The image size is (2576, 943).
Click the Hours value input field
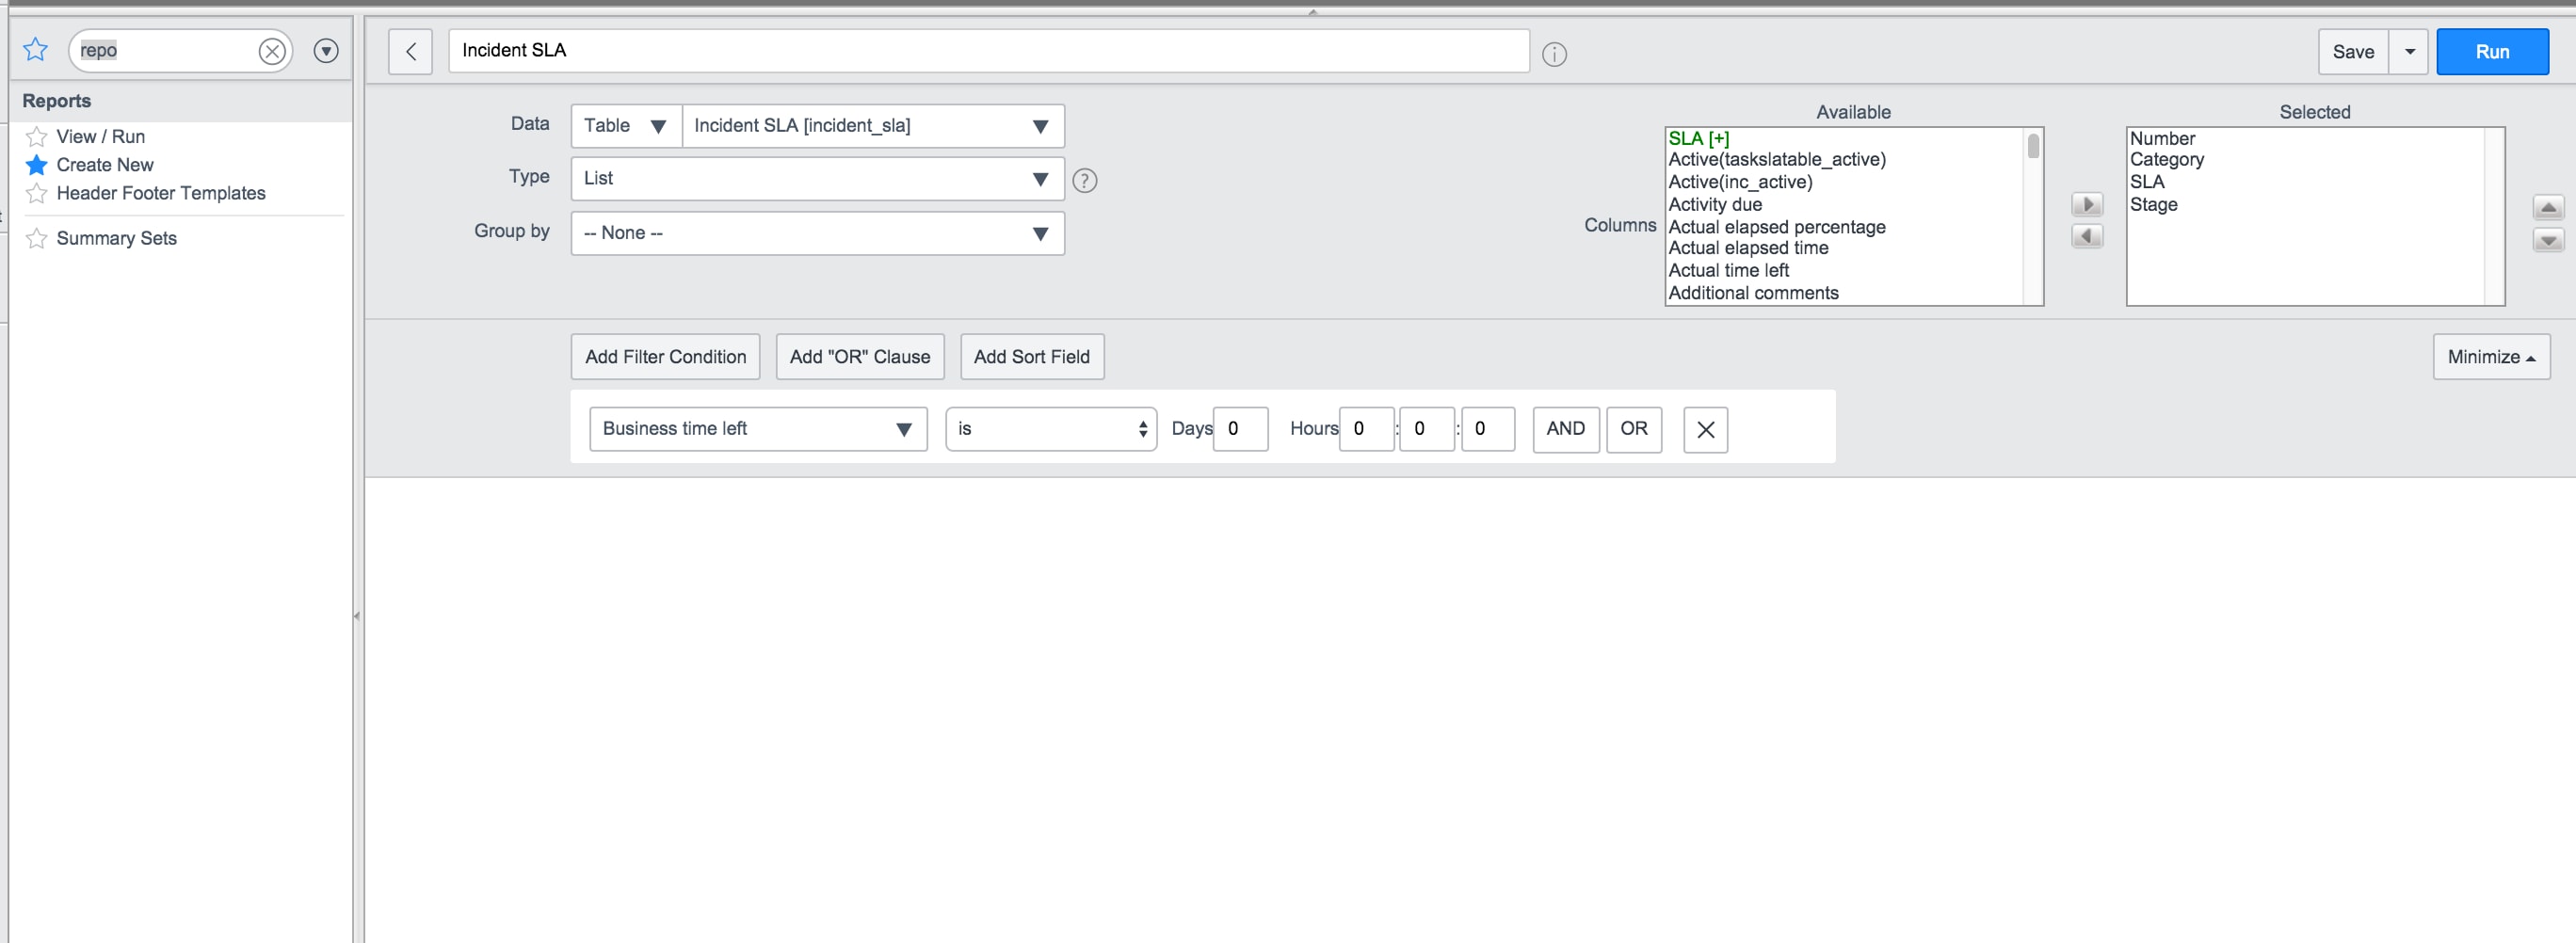pos(1365,429)
